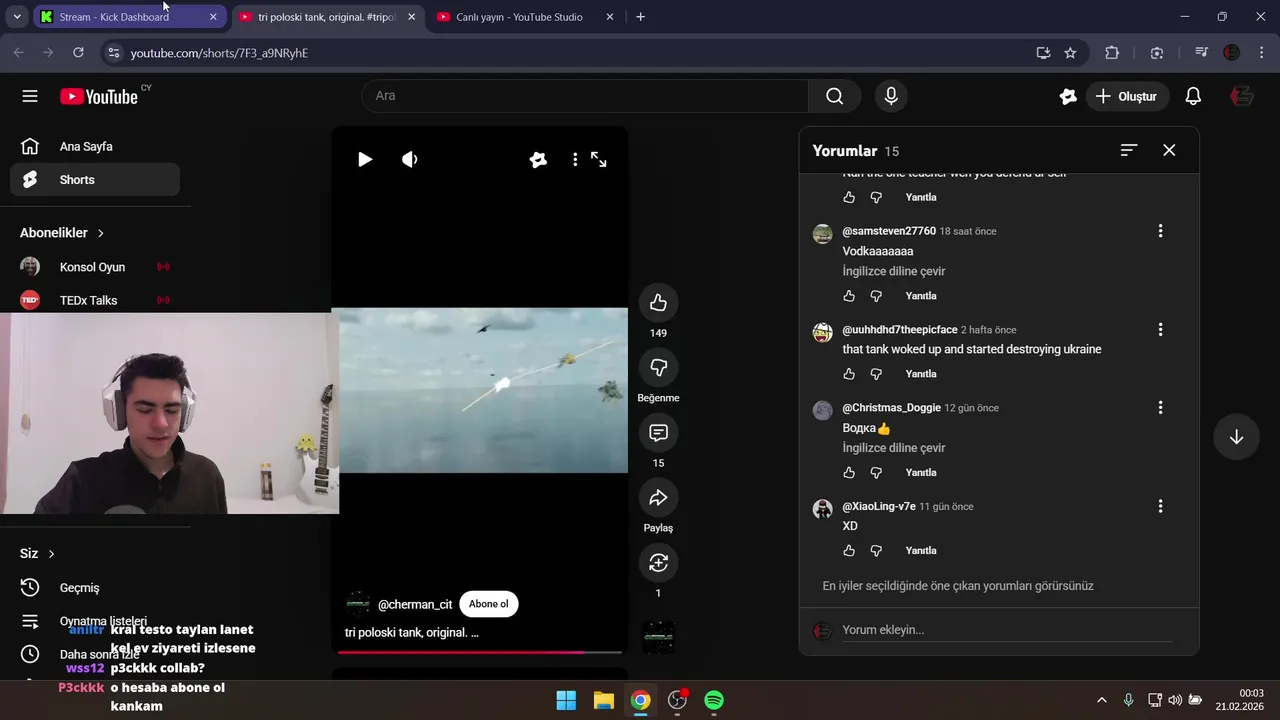Open Oluştur create button
This screenshot has height=720, width=1280.
[x=1127, y=96]
